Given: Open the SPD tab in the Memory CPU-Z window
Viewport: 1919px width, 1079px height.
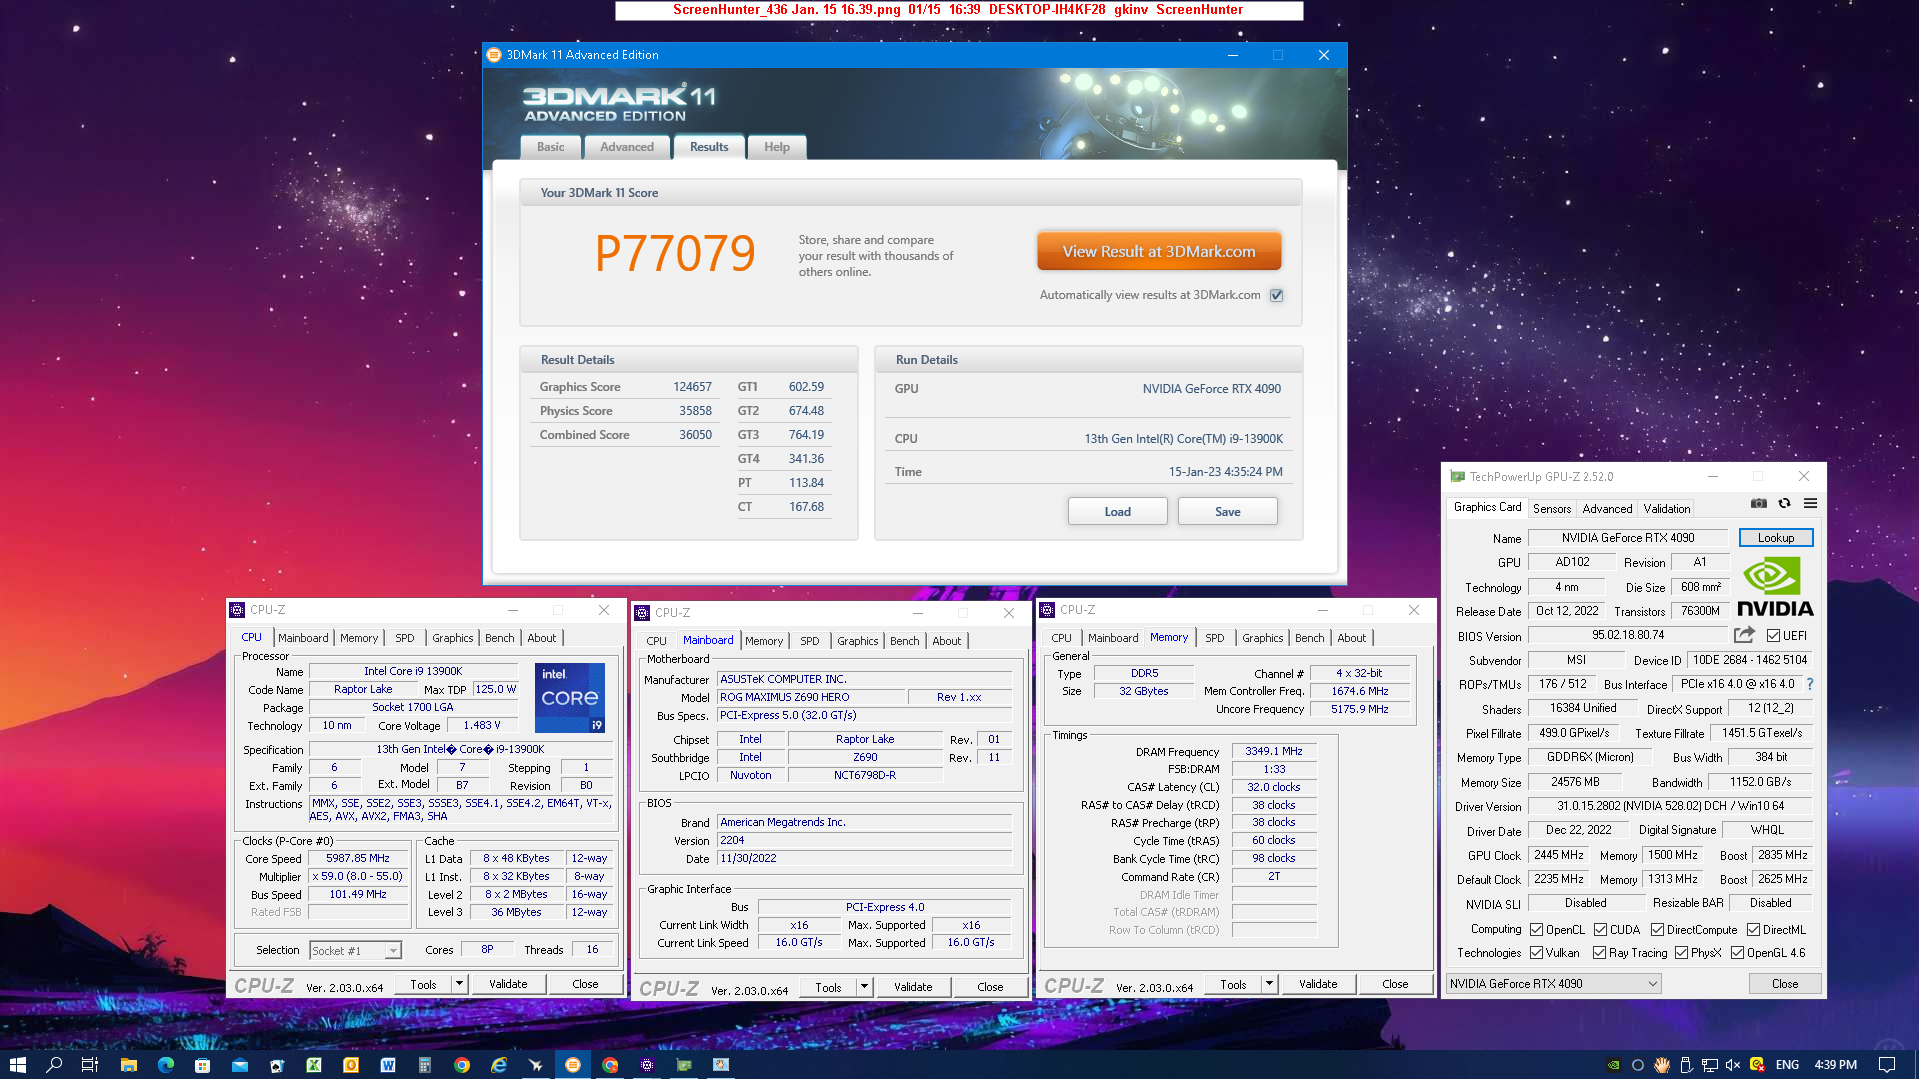Looking at the screenshot, I should (x=1214, y=638).
